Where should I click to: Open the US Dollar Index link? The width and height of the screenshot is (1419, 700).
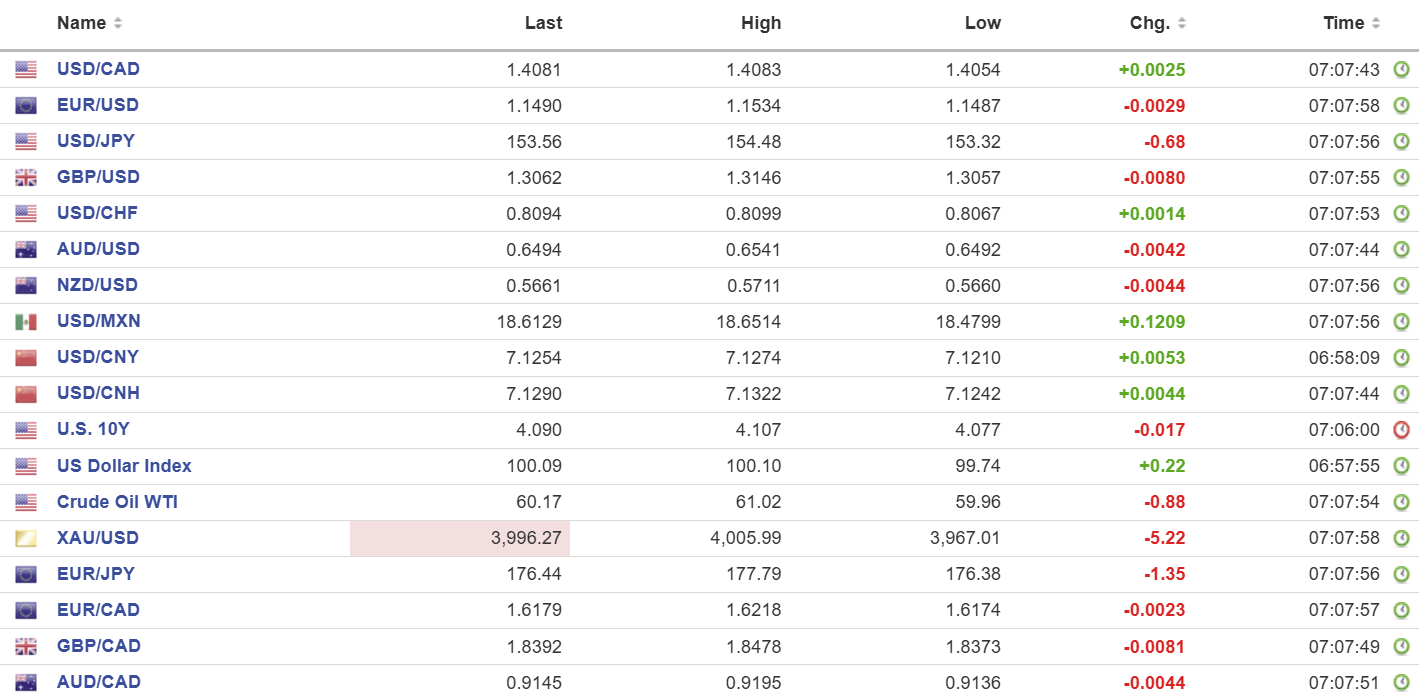124,466
